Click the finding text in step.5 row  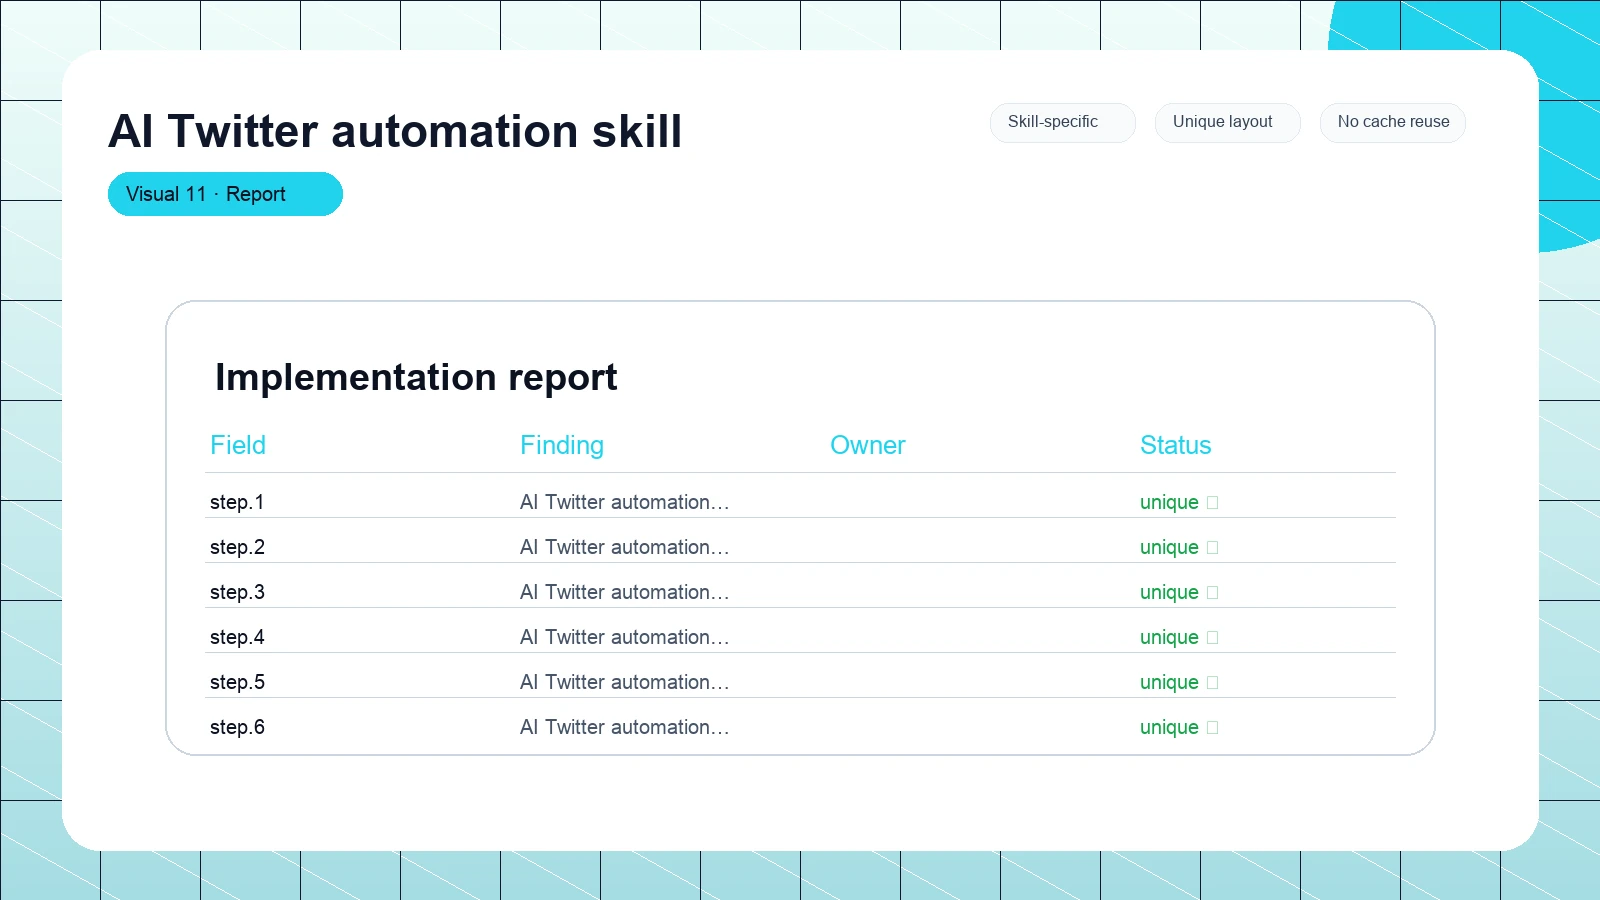click(x=625, y=682)
